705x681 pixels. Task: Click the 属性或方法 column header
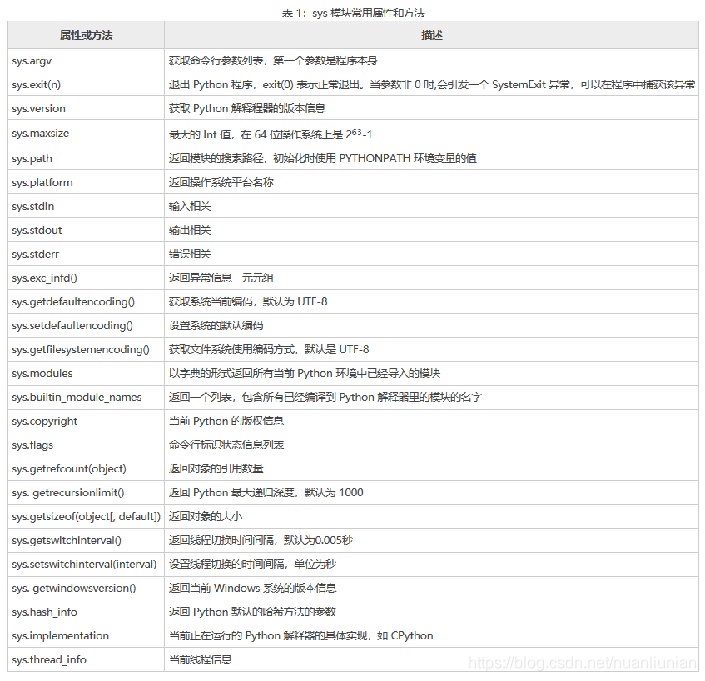pyautogui.click(x=86, y=35)
